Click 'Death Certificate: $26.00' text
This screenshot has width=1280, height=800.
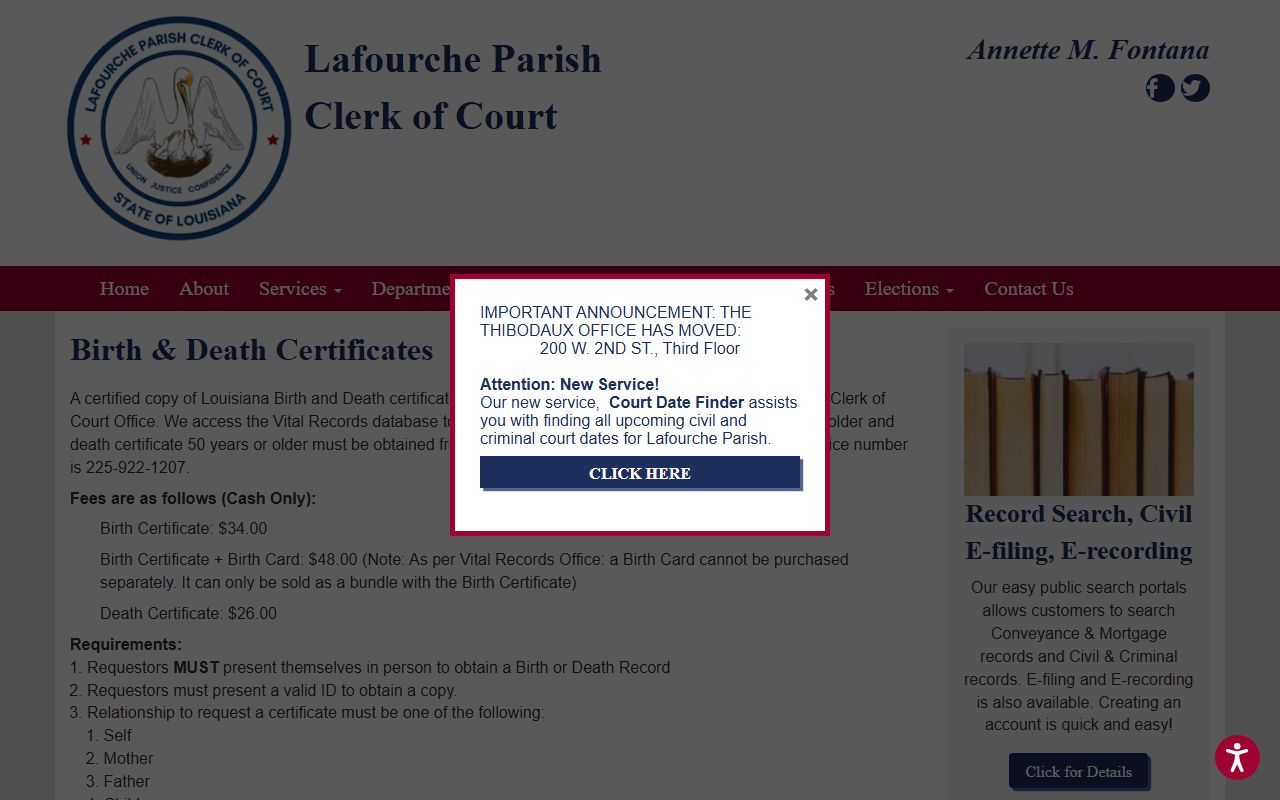188,613
